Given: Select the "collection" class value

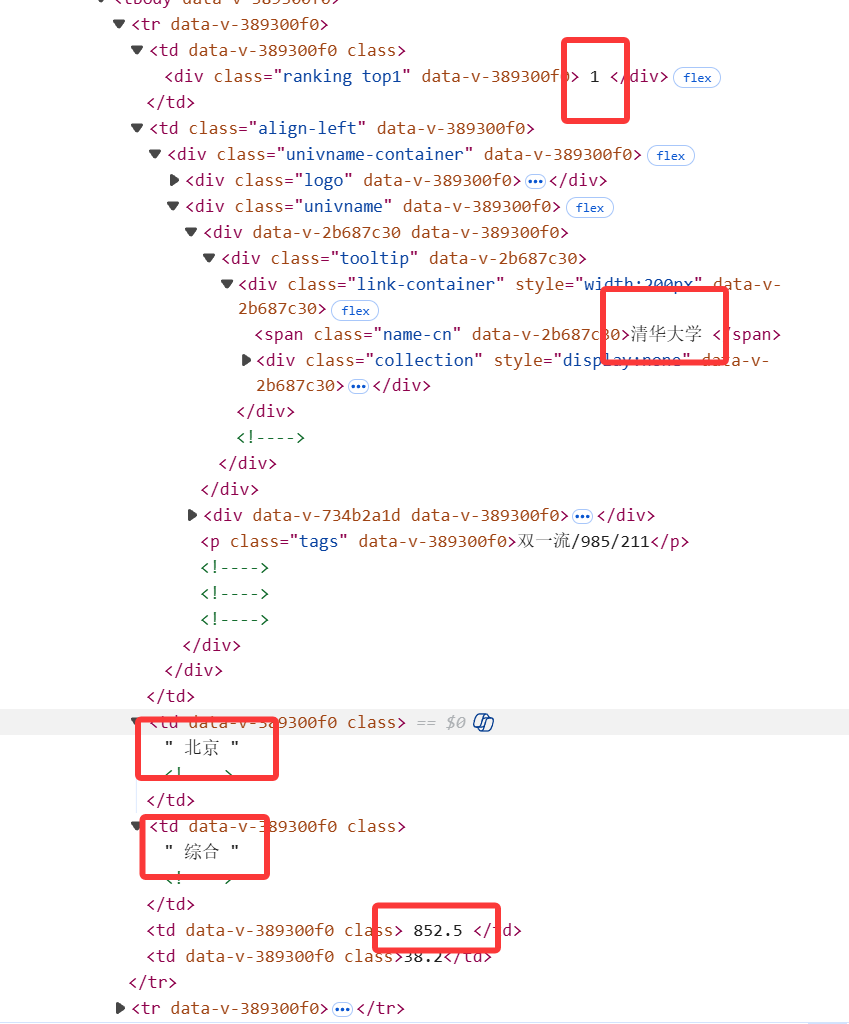Looking at the screenshot, I should pos(423,360).
